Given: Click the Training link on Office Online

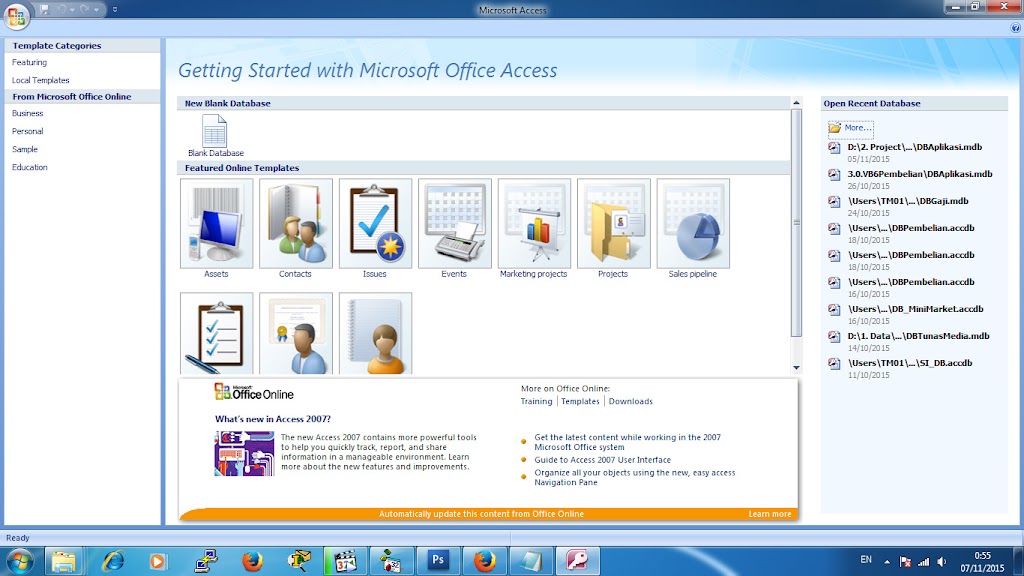Looking at the screenshot, I should pyautogui.click(x=536, y=402).
